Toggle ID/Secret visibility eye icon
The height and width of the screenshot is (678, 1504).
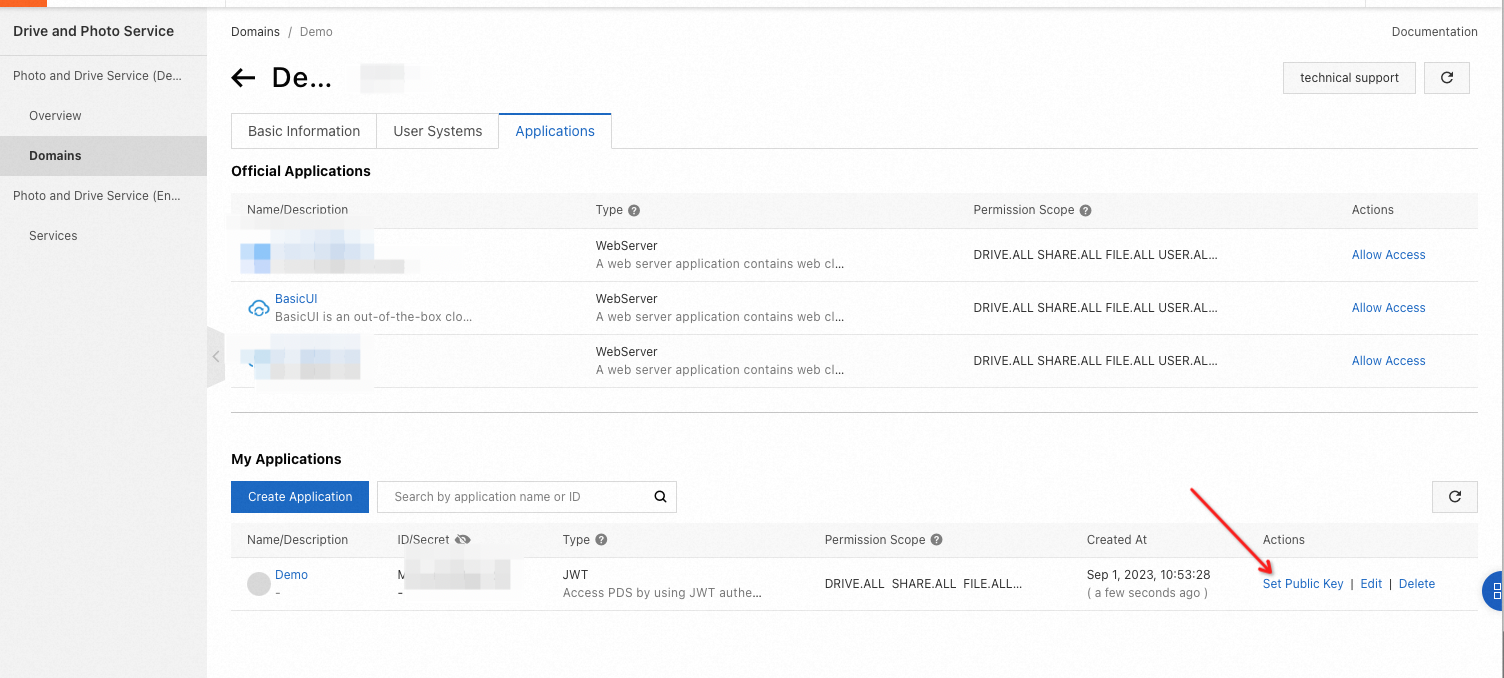pos(462,540)
